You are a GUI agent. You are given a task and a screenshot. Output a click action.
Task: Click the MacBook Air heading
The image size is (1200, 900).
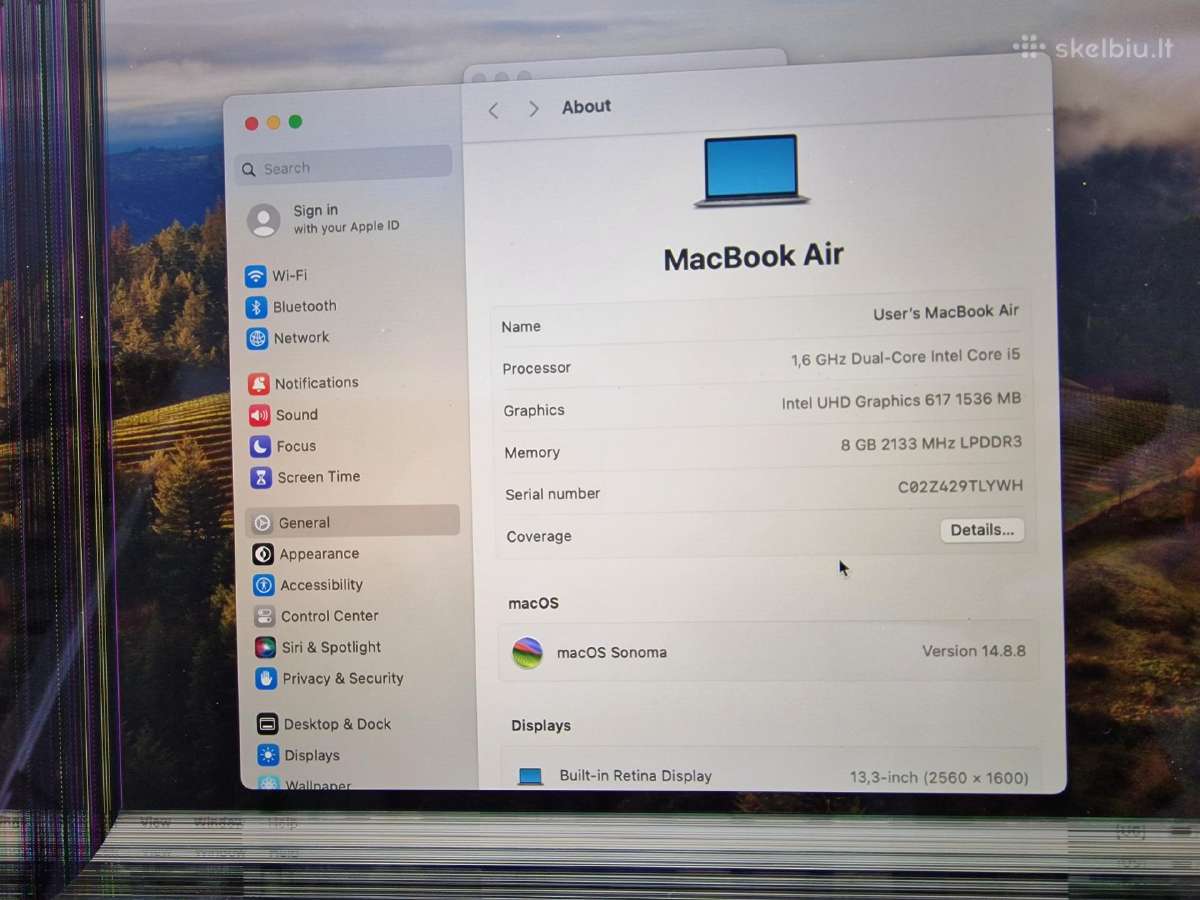754,257
